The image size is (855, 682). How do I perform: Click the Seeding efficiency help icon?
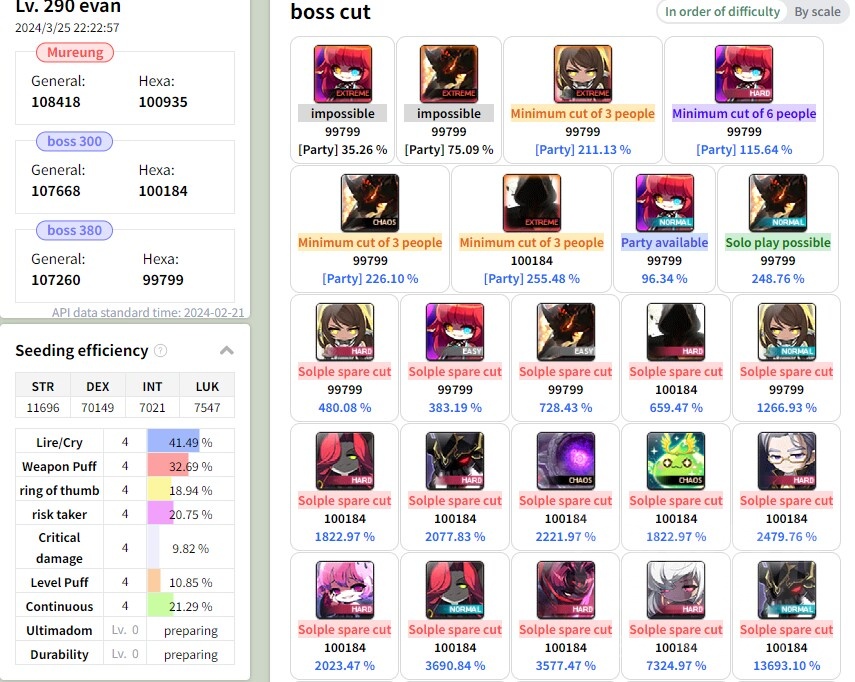160,351
